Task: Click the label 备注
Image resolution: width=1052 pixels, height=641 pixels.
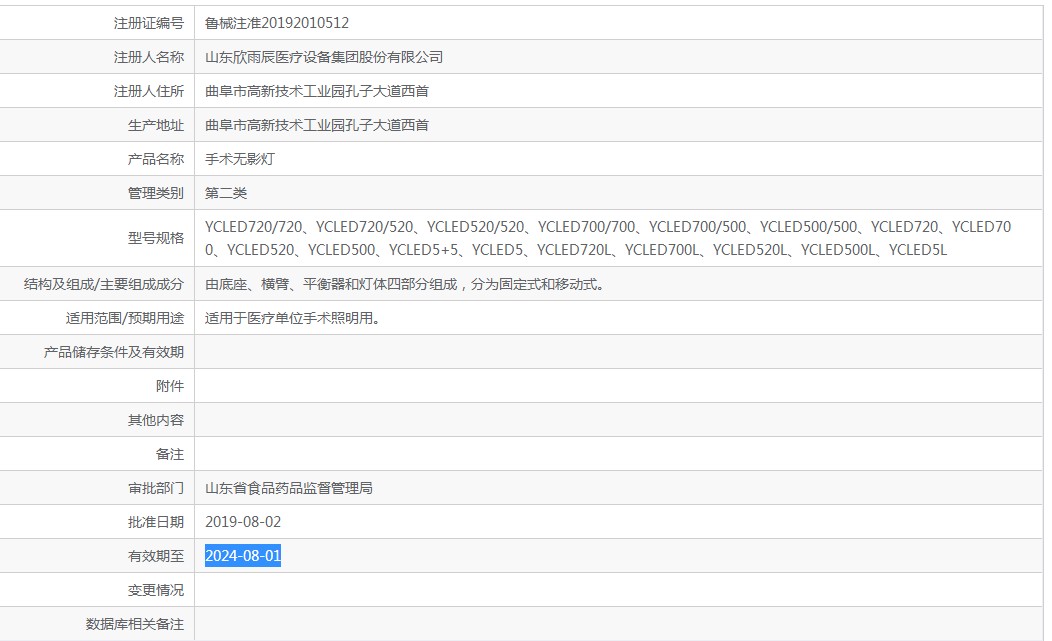Action: click(170, 454)
